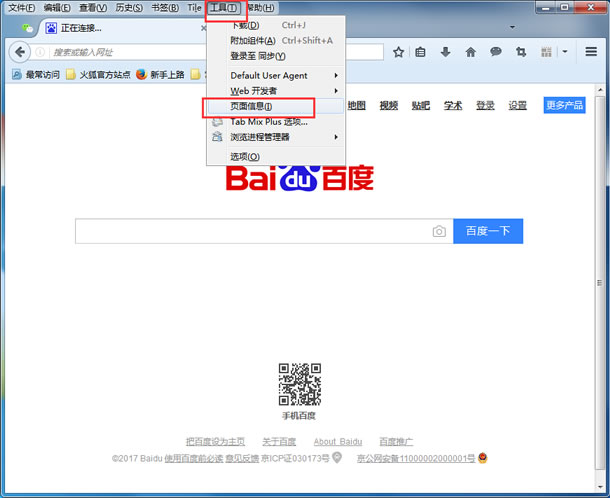Open the 文件 menu
Image resolution: width=610 pixels, height=498 pixels.
21,8
